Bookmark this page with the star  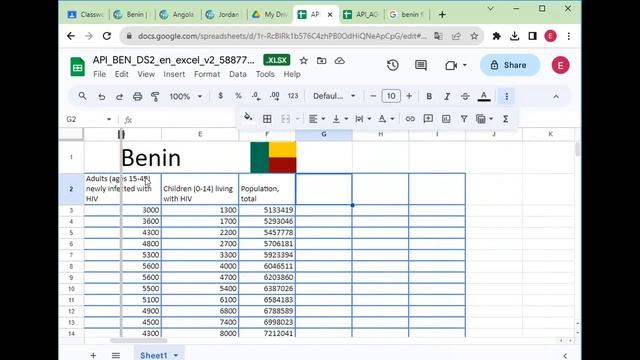[x=474, y=36]
